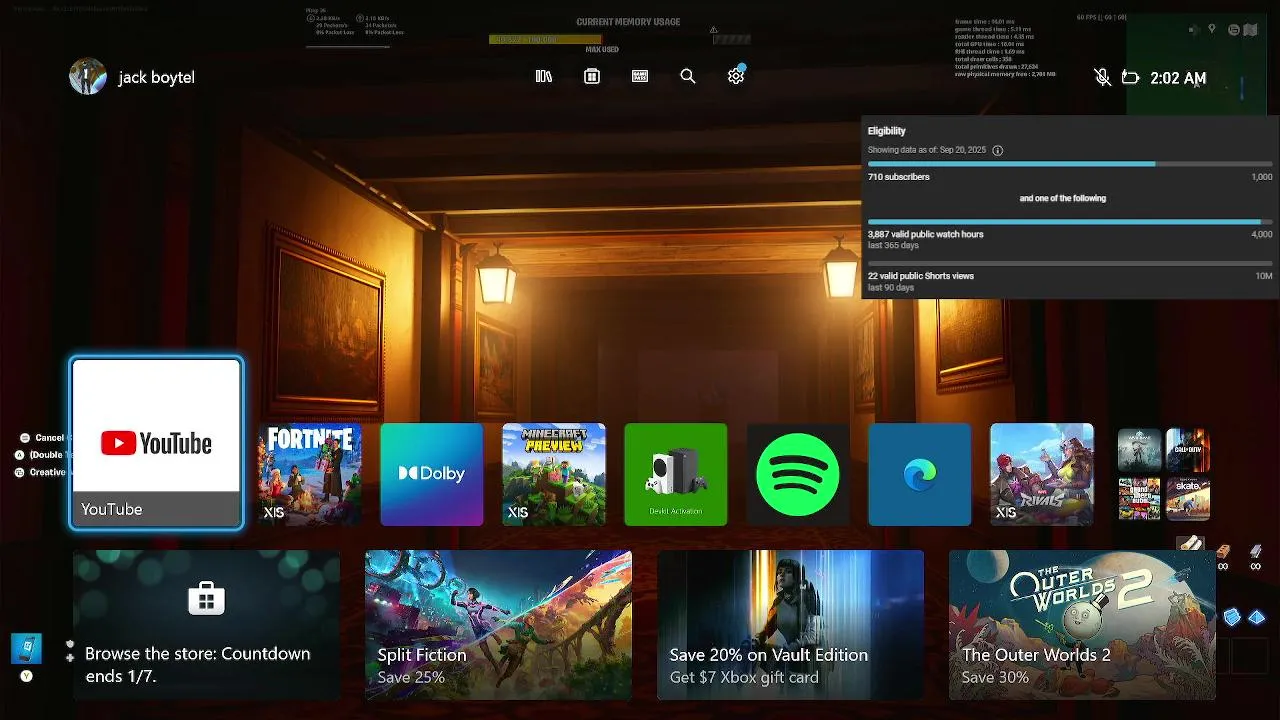The width and height of the screenshot is (1280, 720).
Task: Click the Current Memory Usage label
Action: [628, 22]
